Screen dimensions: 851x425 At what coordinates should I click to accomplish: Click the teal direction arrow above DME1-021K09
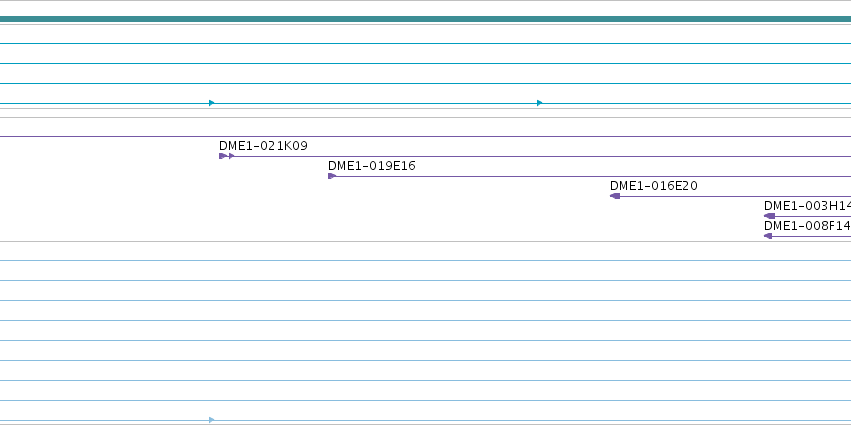click(212, 103)
